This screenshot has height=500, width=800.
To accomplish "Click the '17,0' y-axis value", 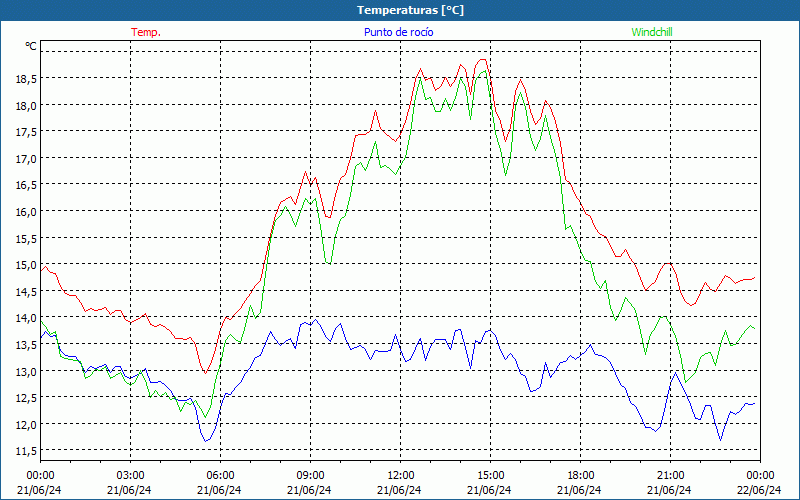I will [26, 159].
